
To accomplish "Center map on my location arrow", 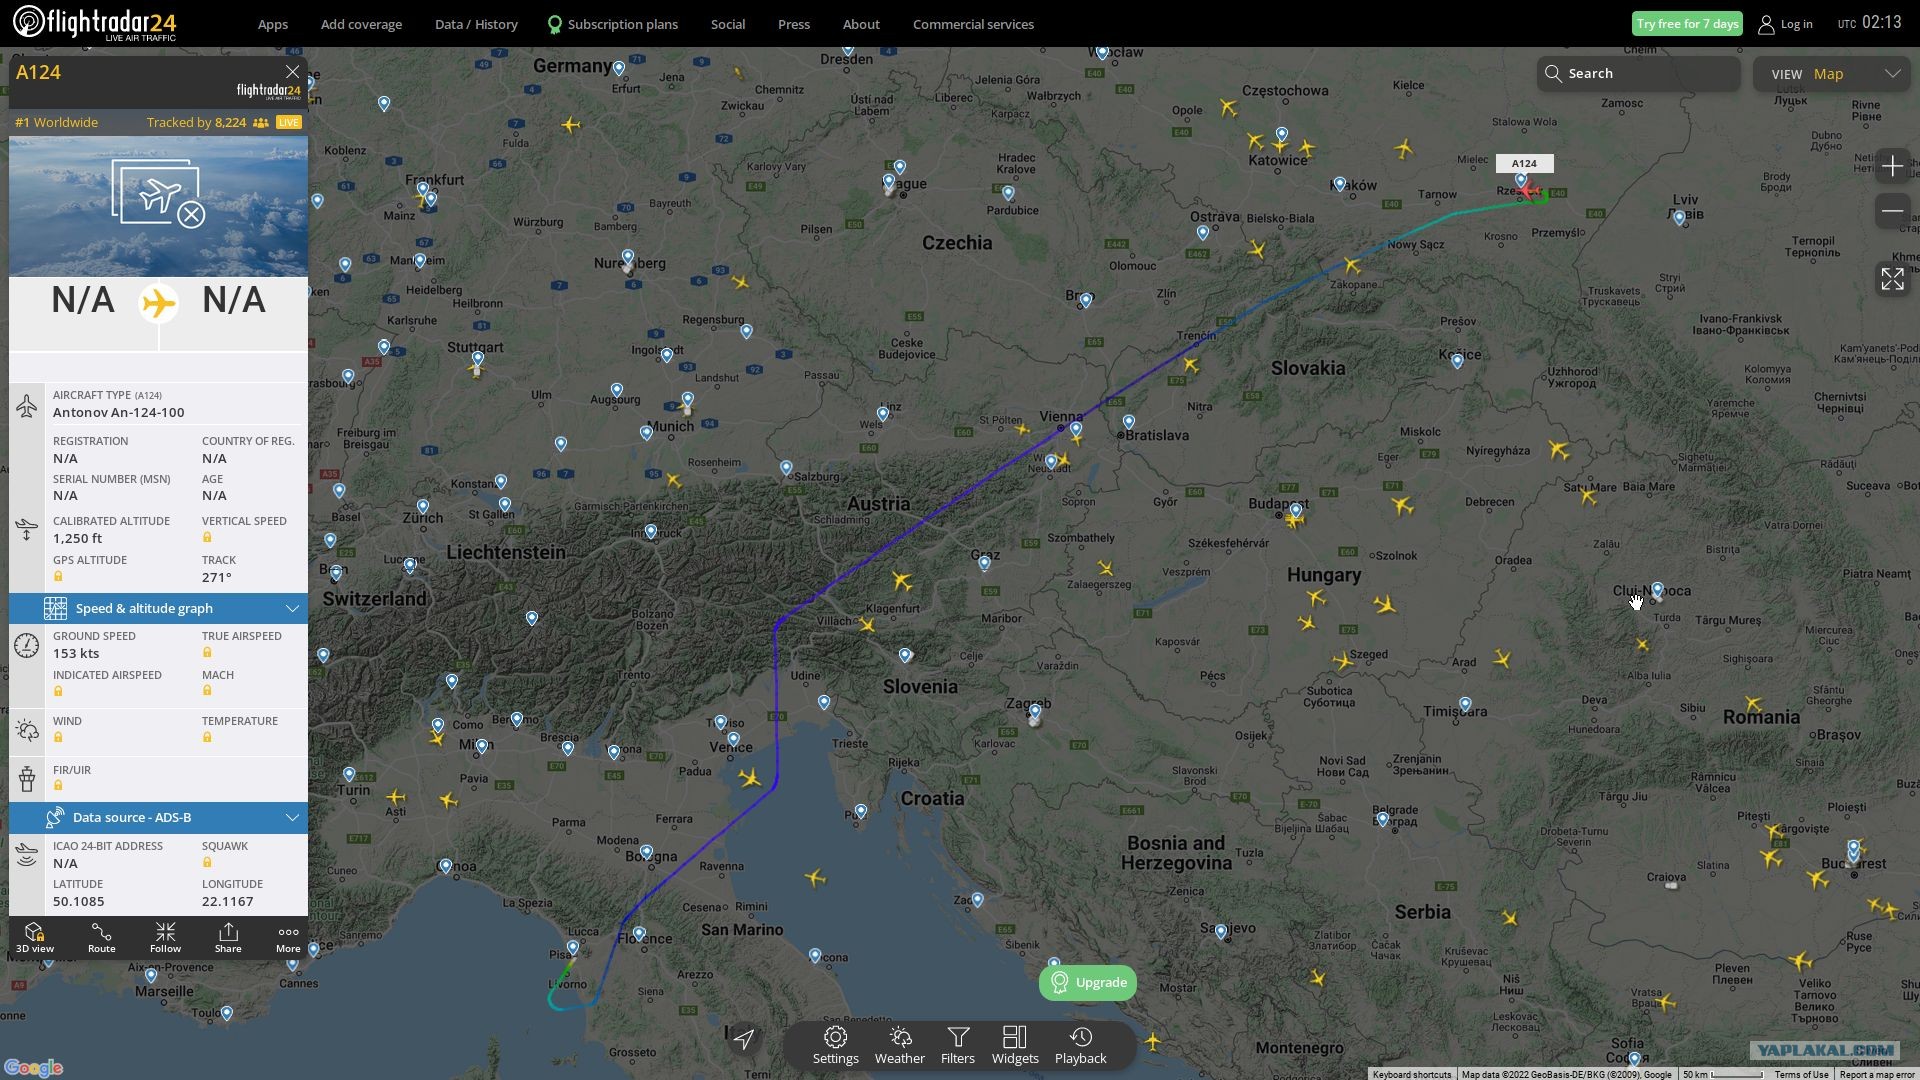I will [744, 1039].
